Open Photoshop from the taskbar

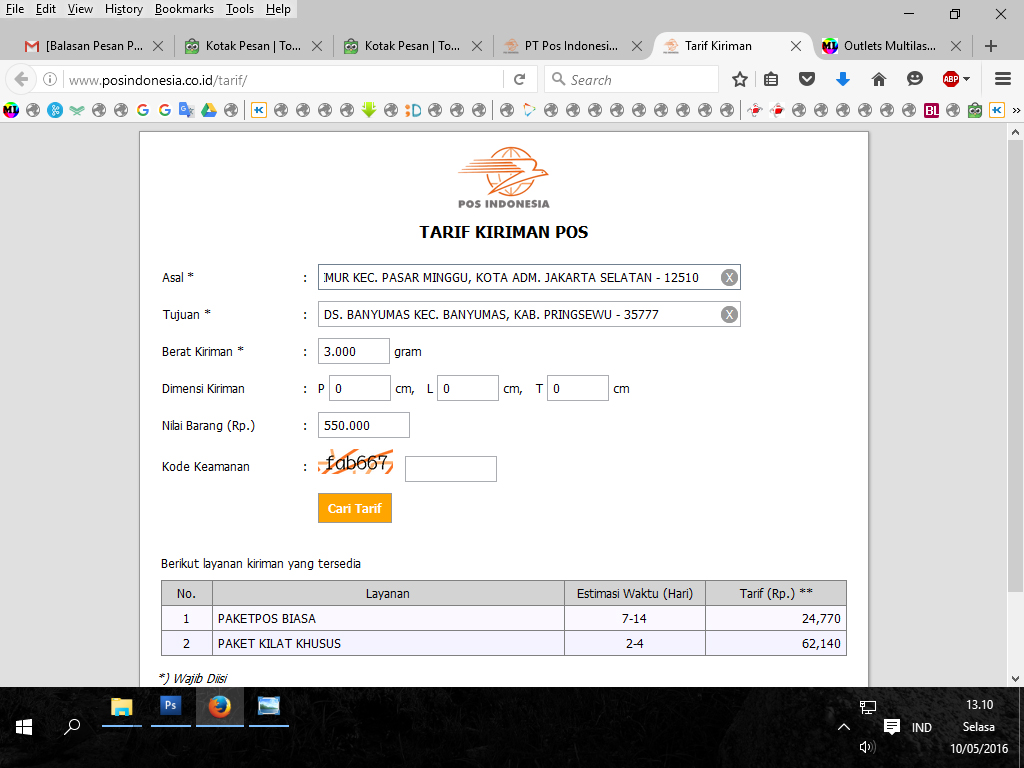coord(170,706)
